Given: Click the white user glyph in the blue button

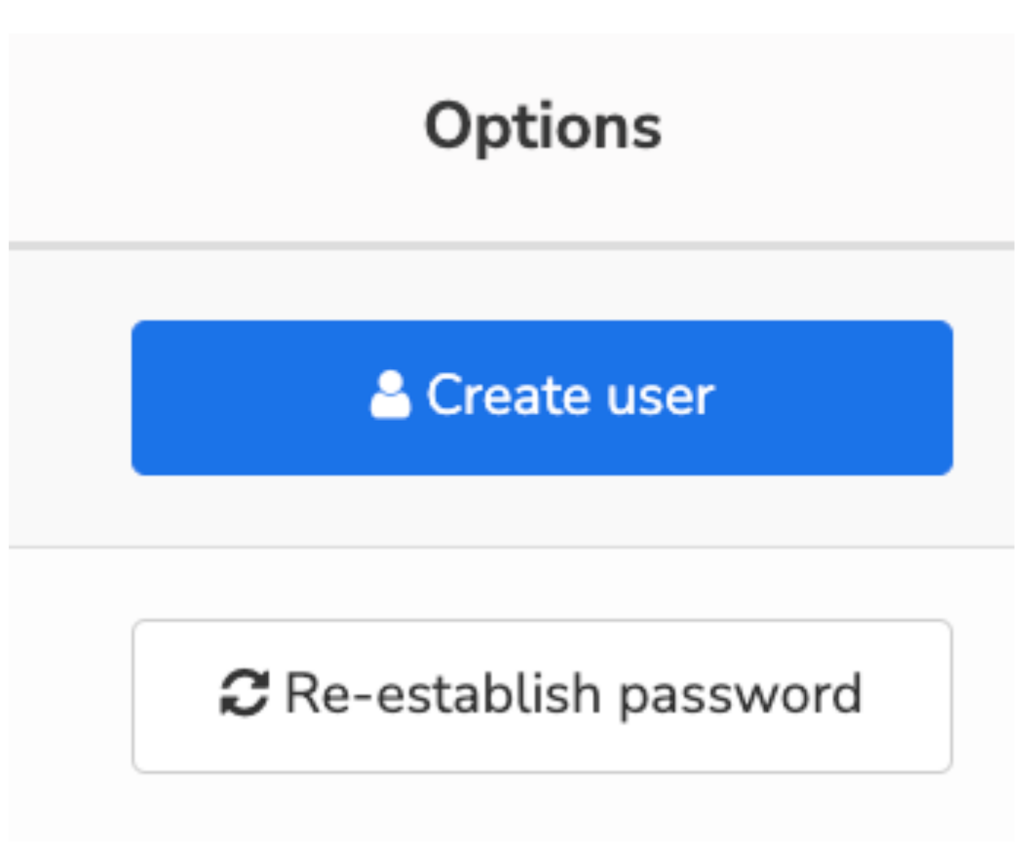Looking at the screenshot, I should [390, 394].
